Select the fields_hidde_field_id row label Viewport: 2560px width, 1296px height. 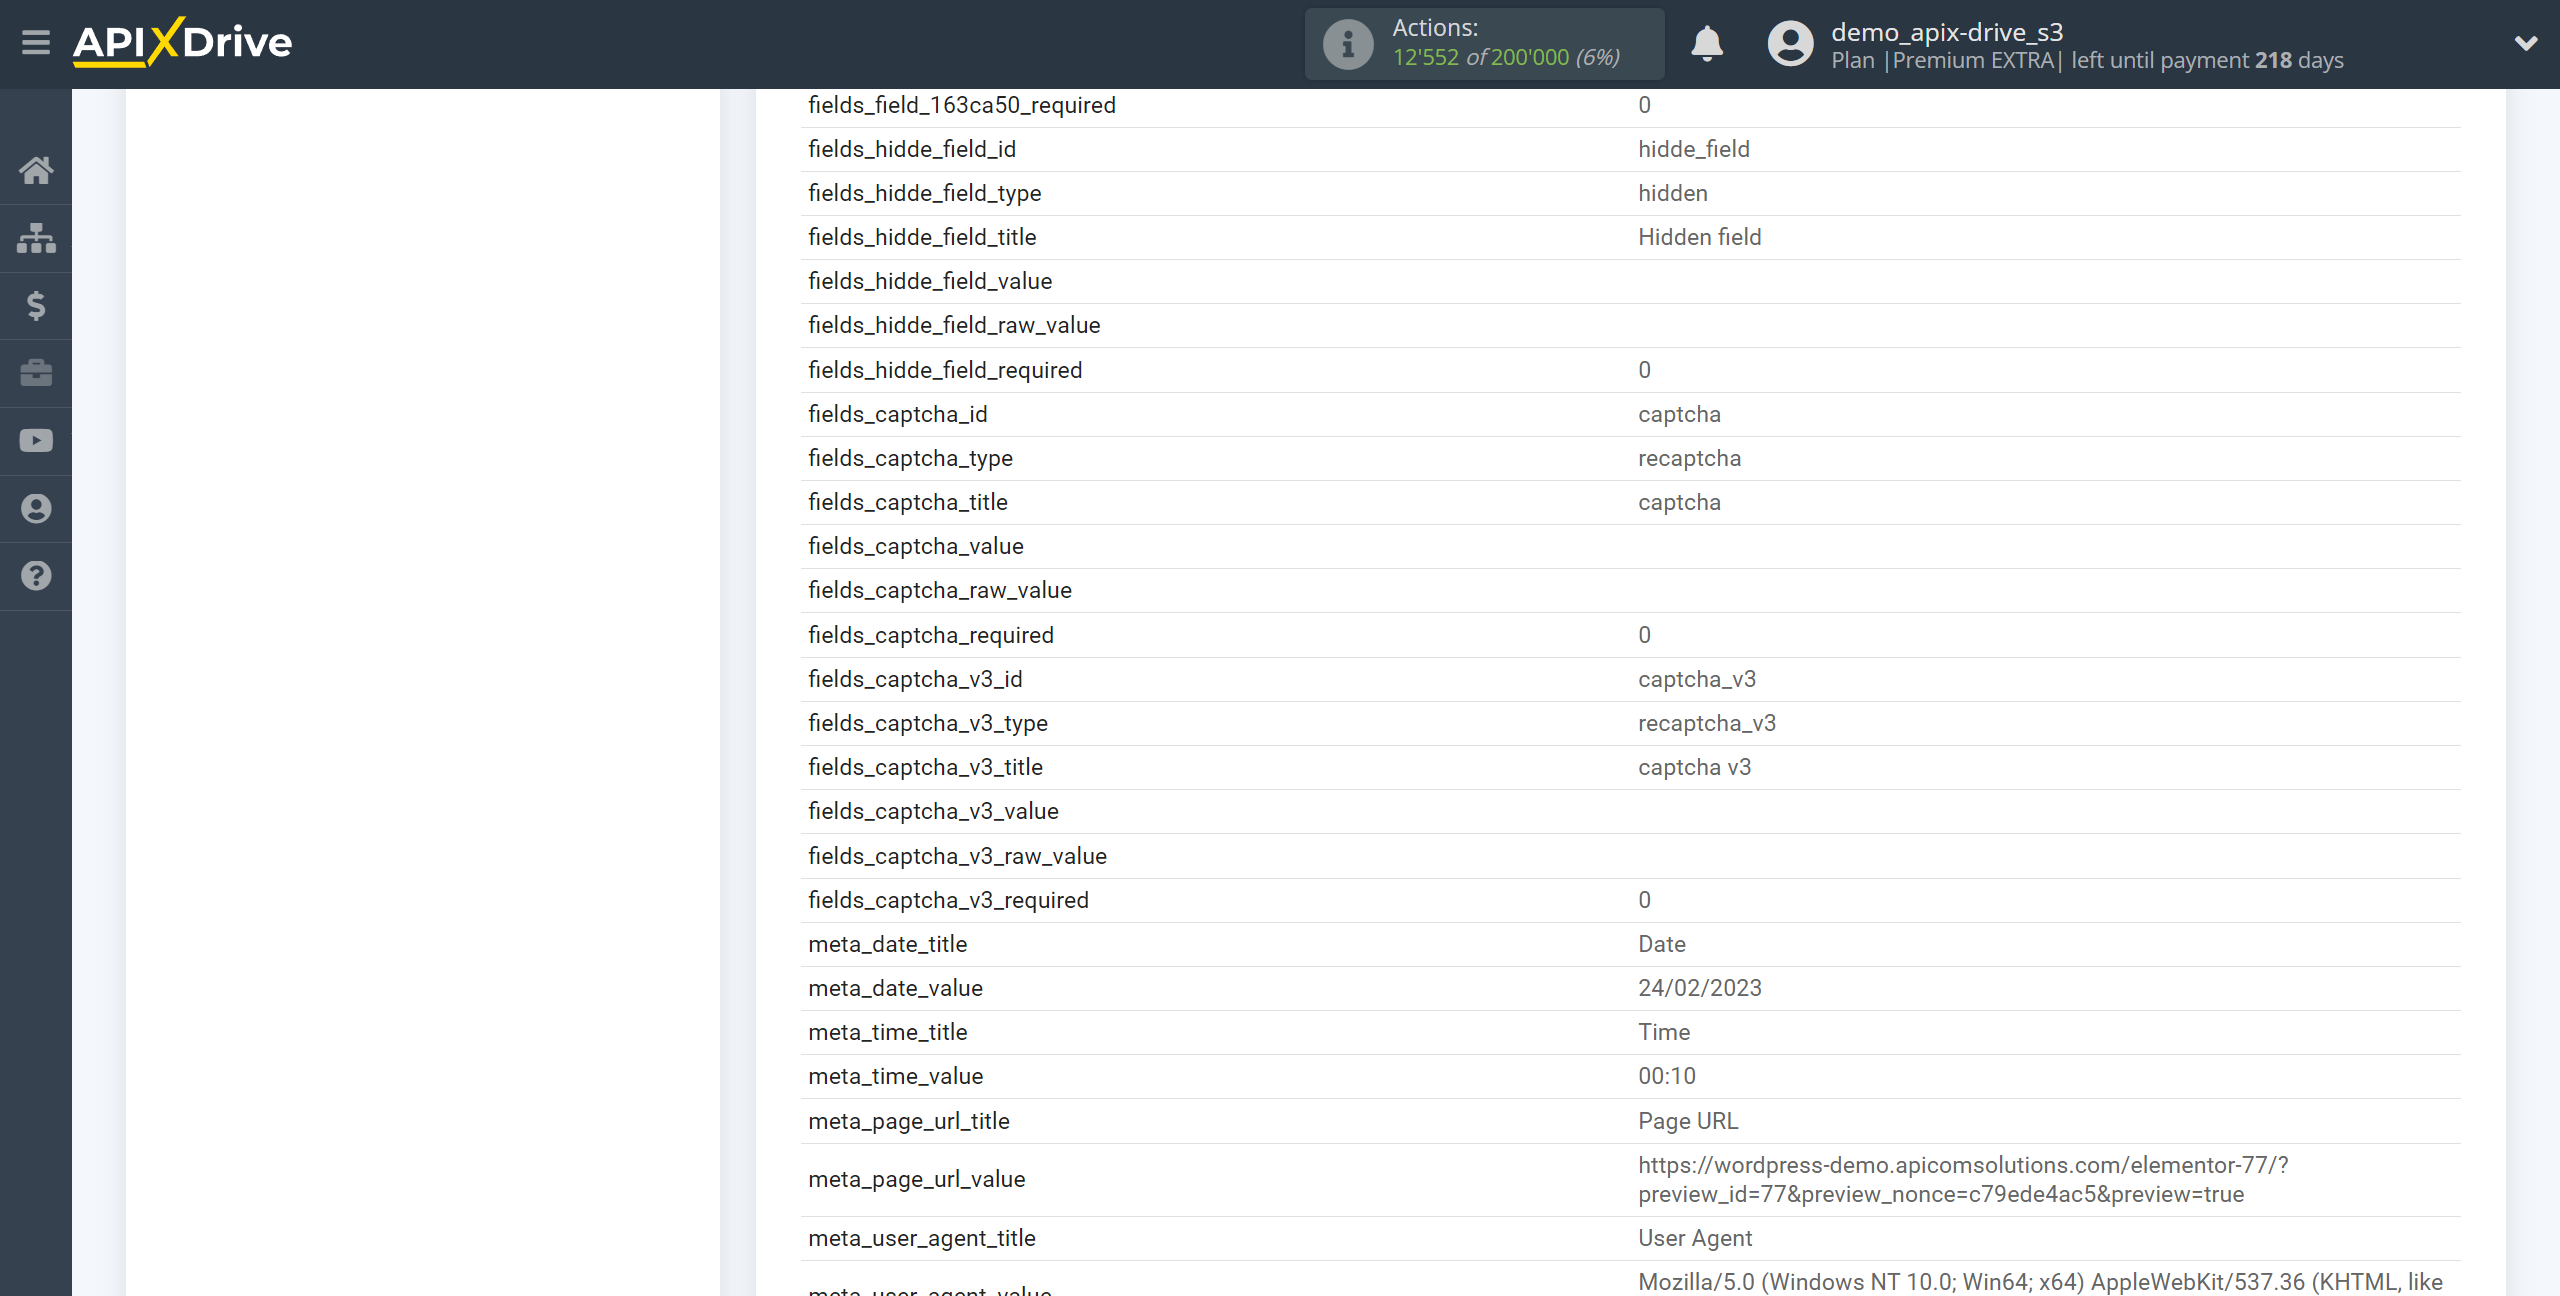[912, 149]
